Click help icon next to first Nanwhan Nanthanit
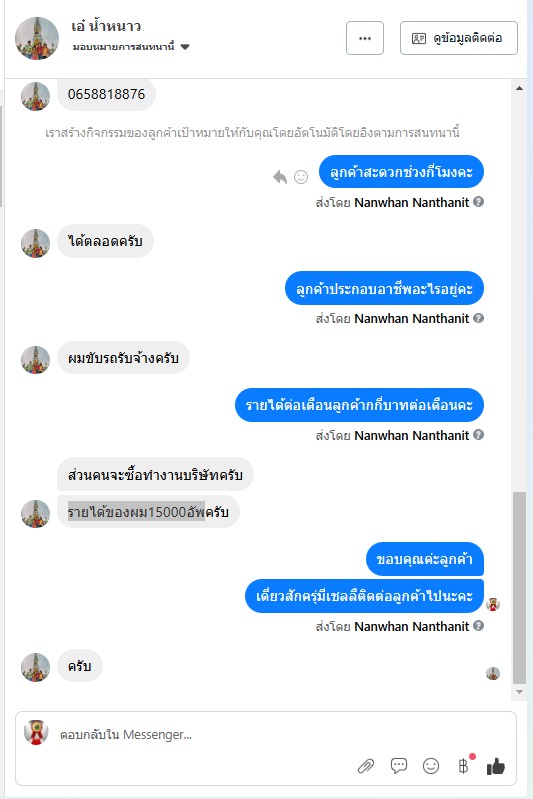533x799 pixels. tap(478, 202)
